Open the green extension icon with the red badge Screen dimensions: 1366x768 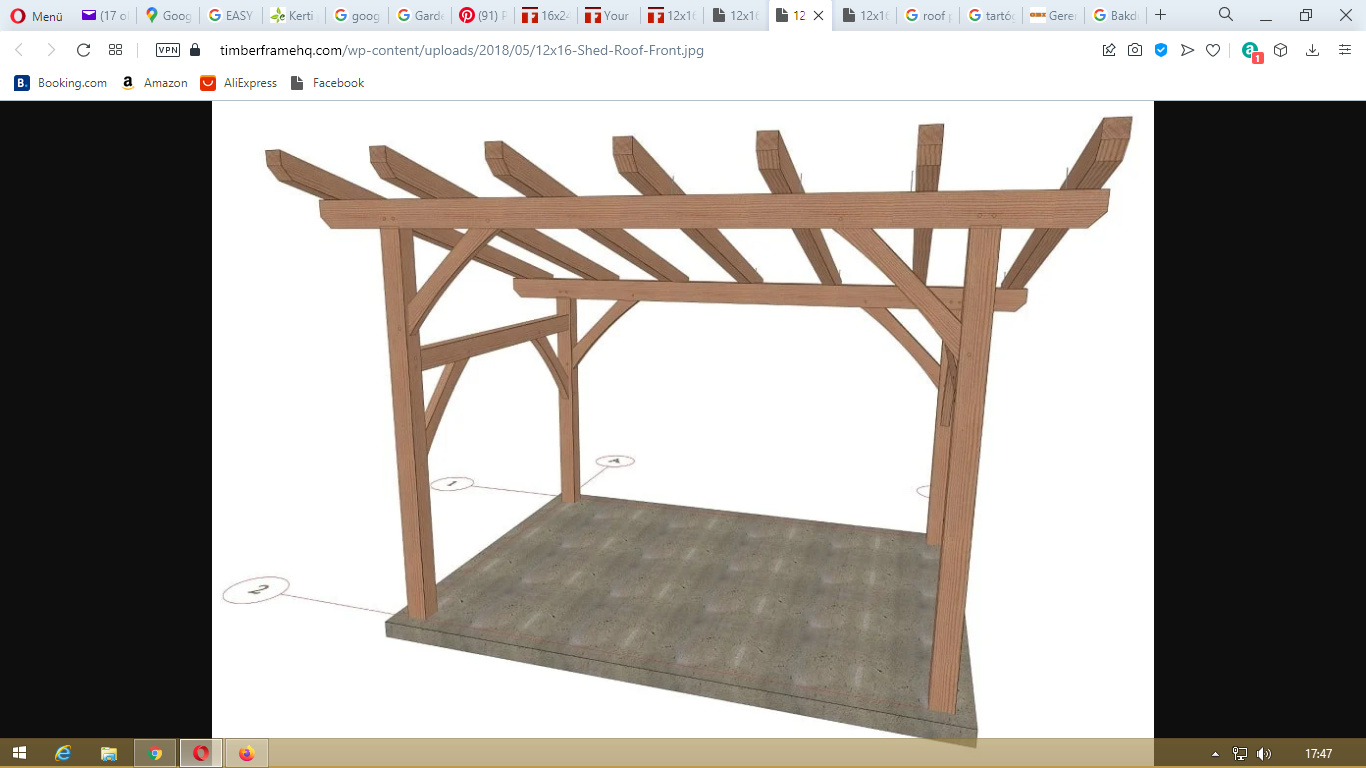point(1251,51)
